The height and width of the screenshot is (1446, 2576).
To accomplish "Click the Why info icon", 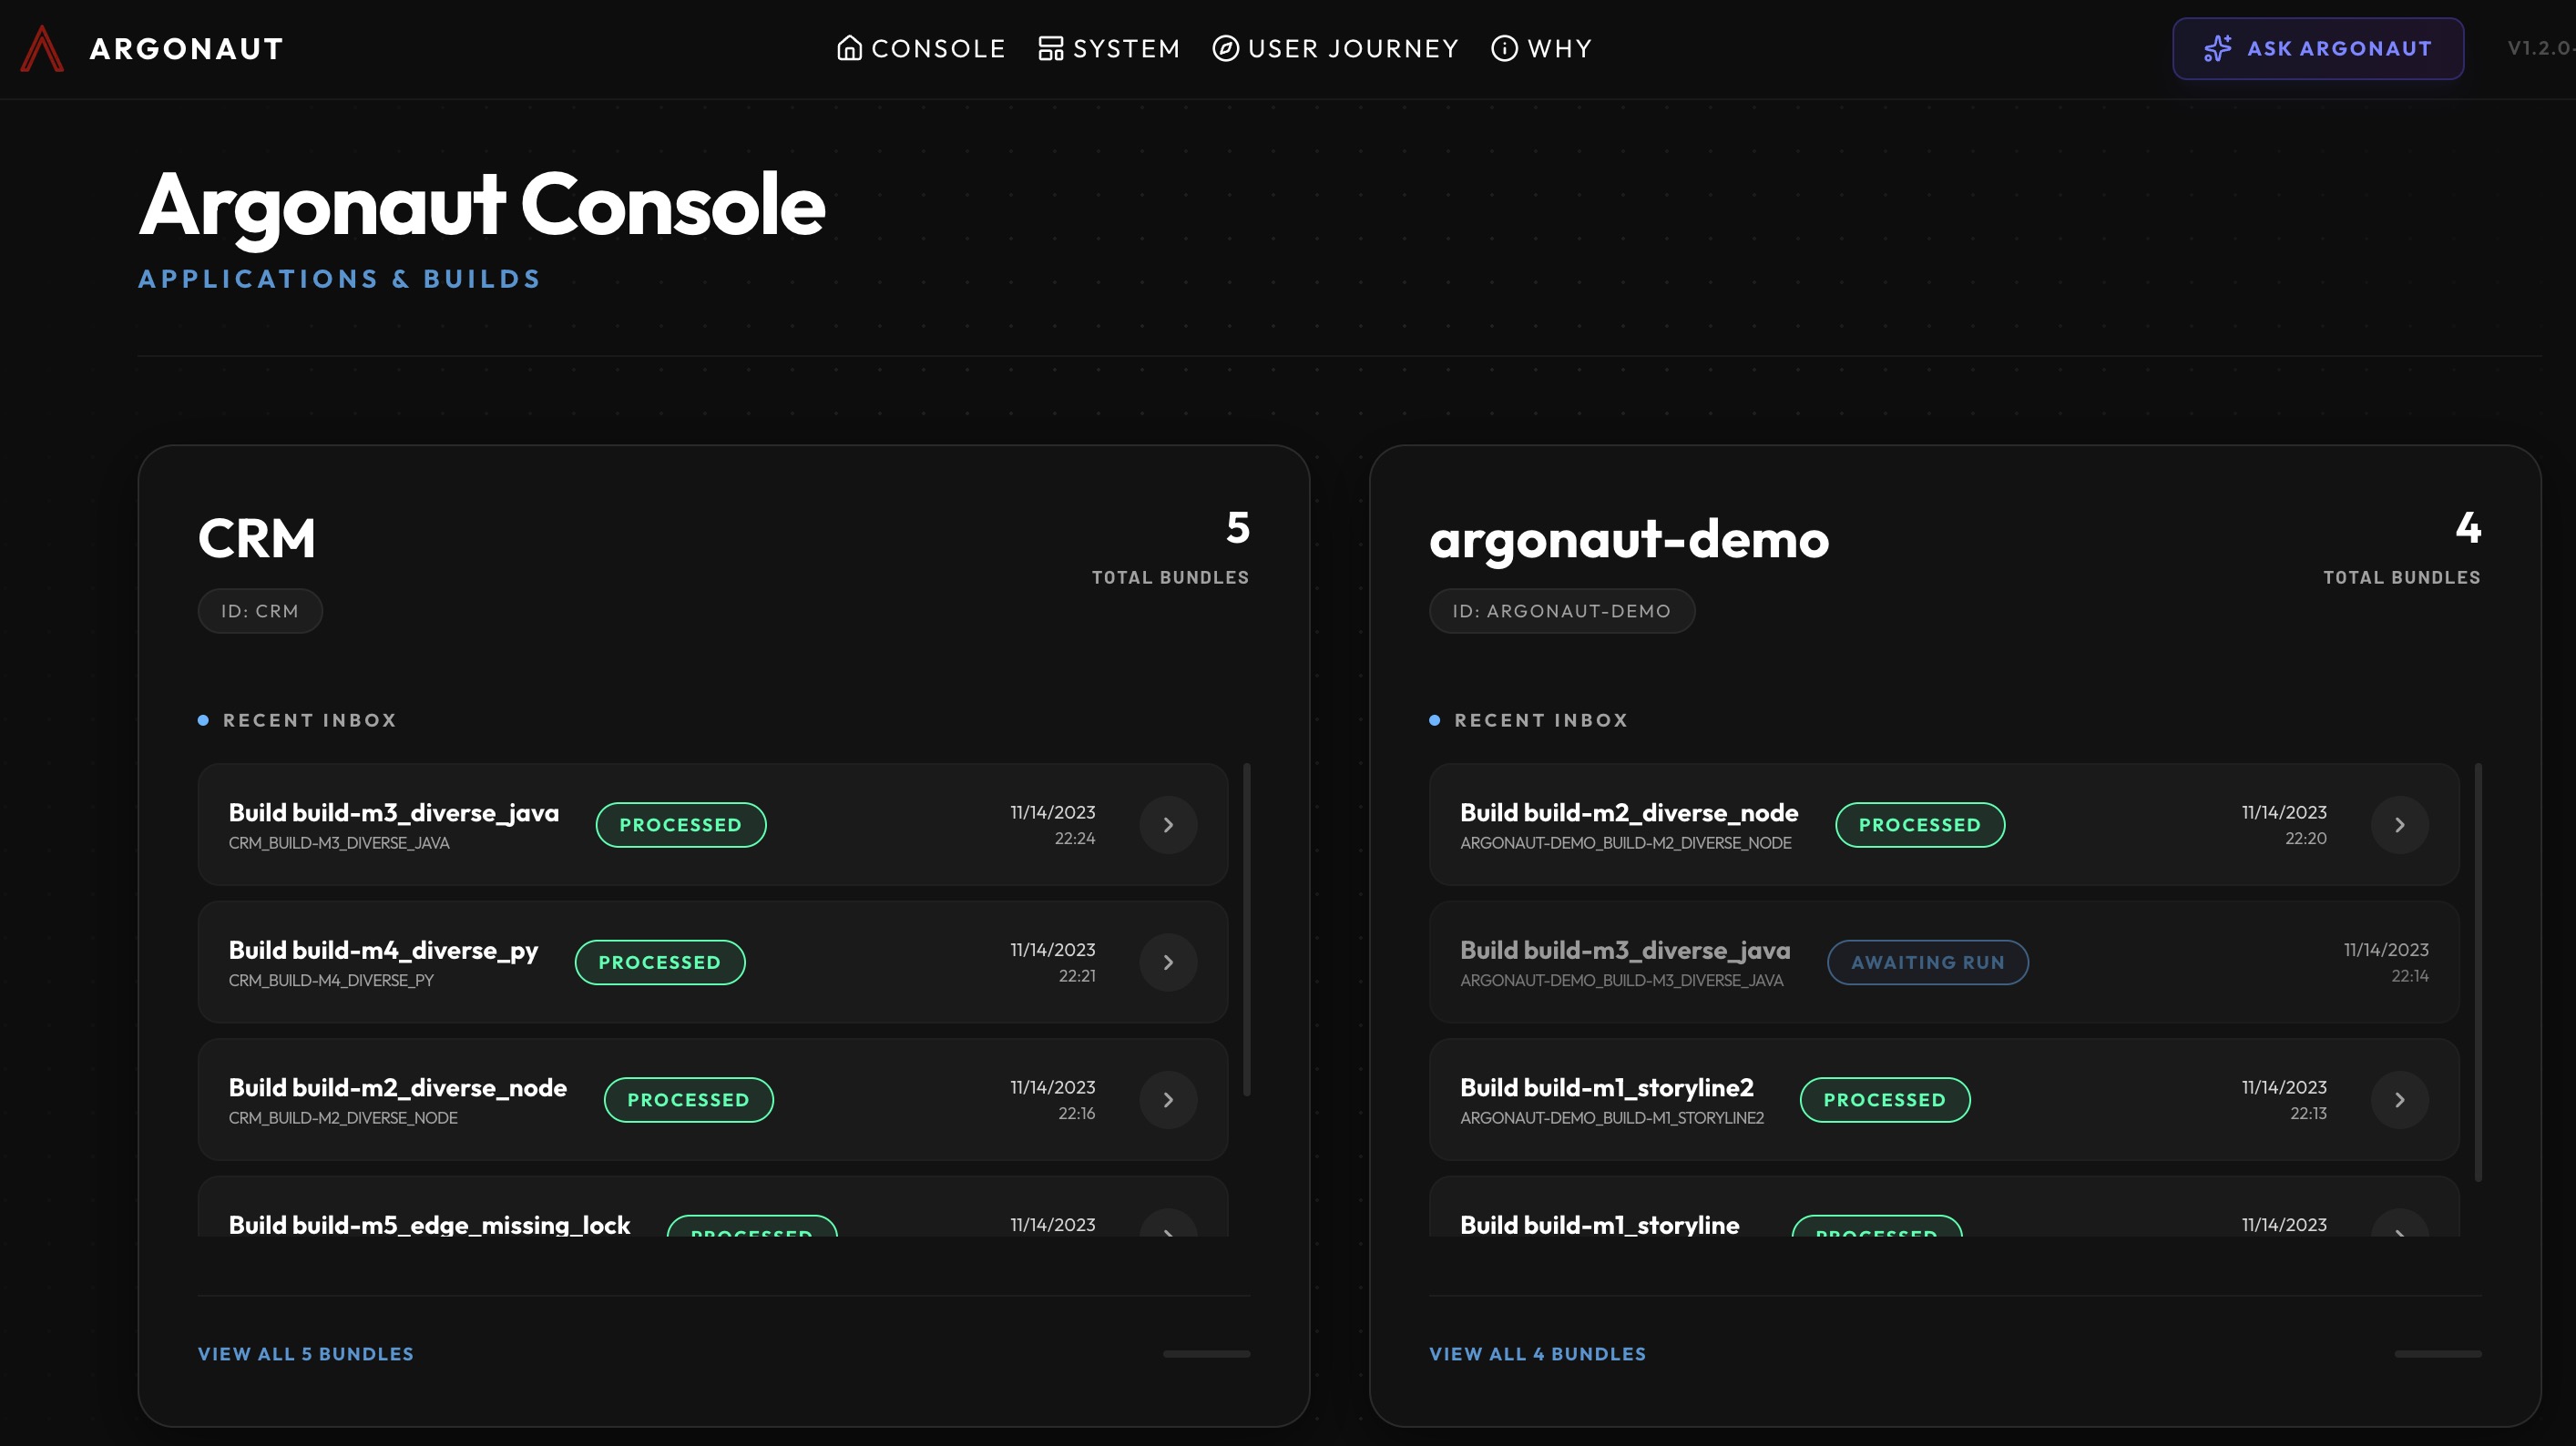I will 1504,48.
